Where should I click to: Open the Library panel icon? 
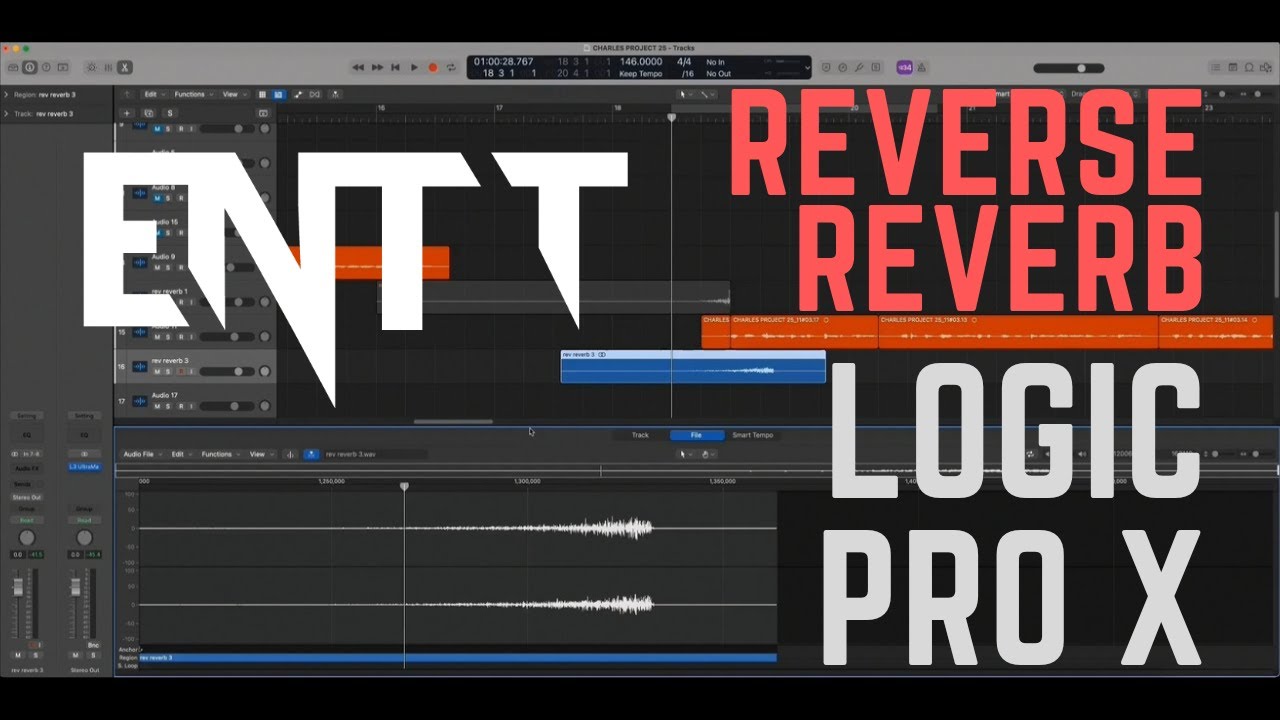tap(13, 67)
